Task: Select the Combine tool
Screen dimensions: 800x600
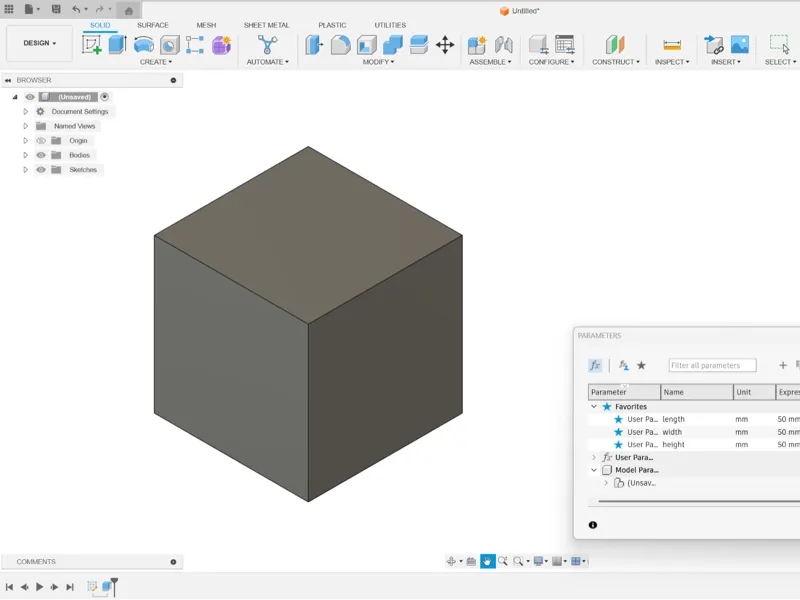Action: pyautogui.click(x=393, y=45)
